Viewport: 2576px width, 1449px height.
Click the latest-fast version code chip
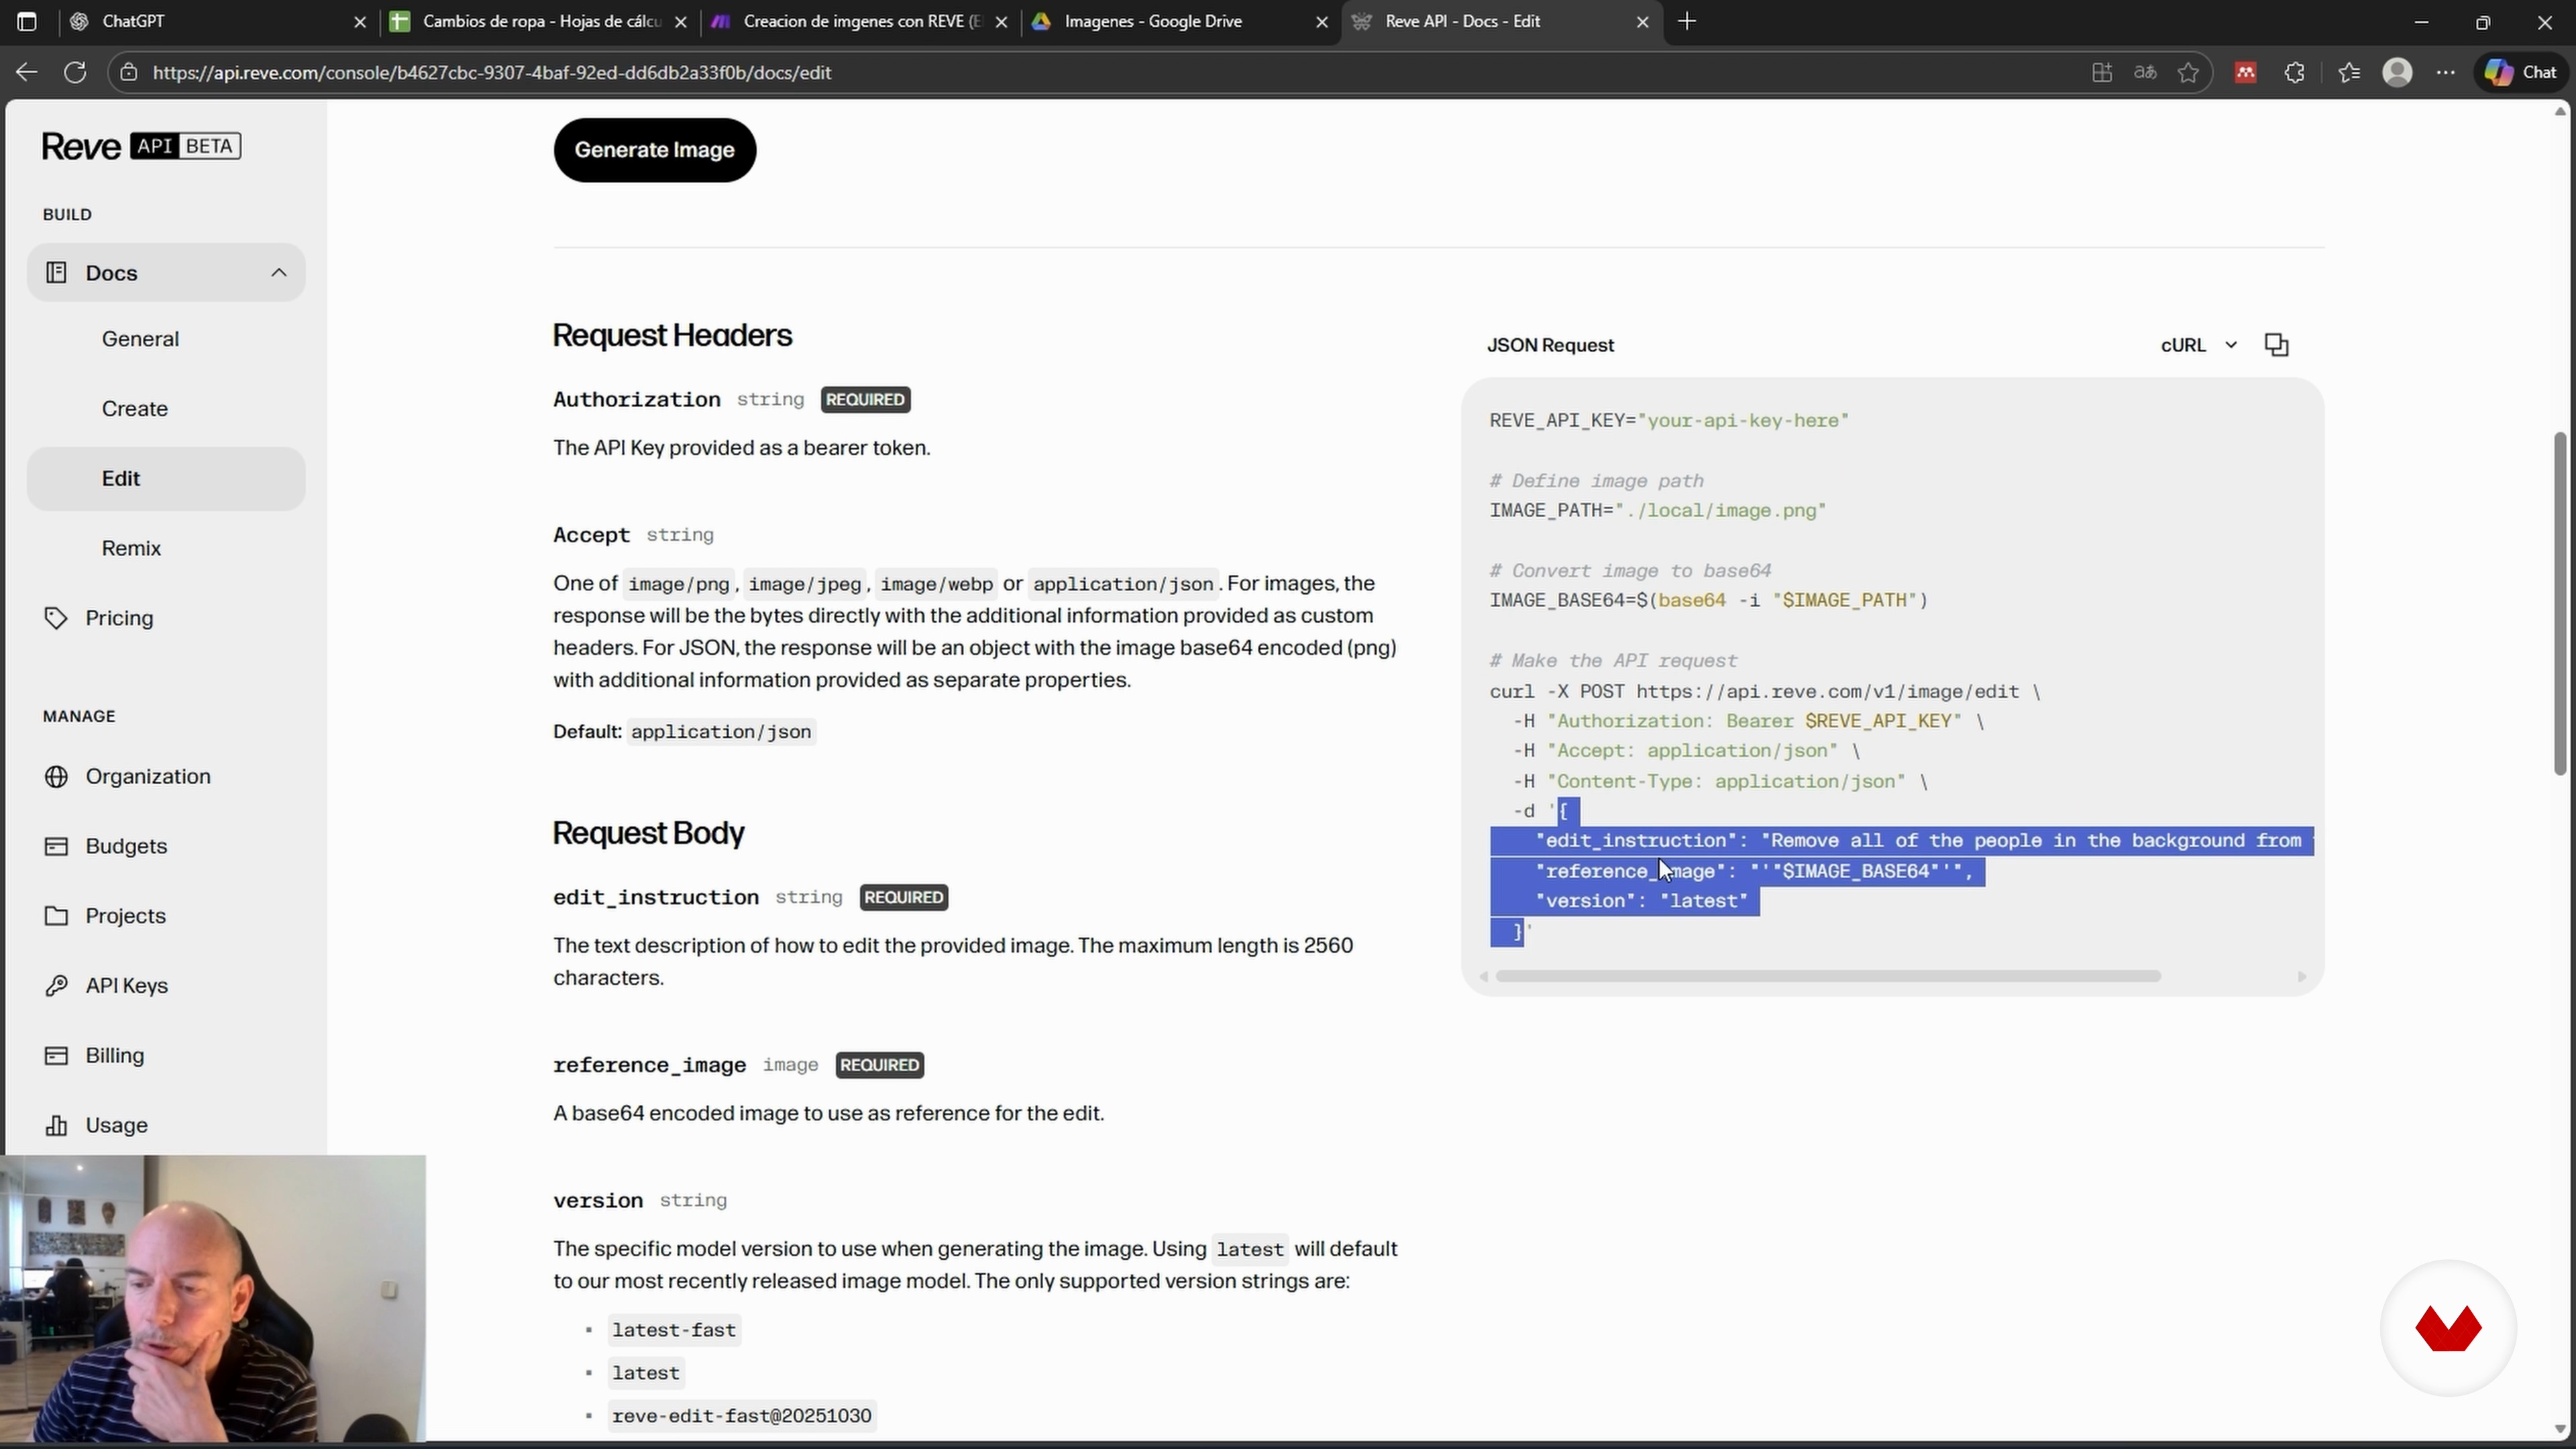tap(674, 1331)
